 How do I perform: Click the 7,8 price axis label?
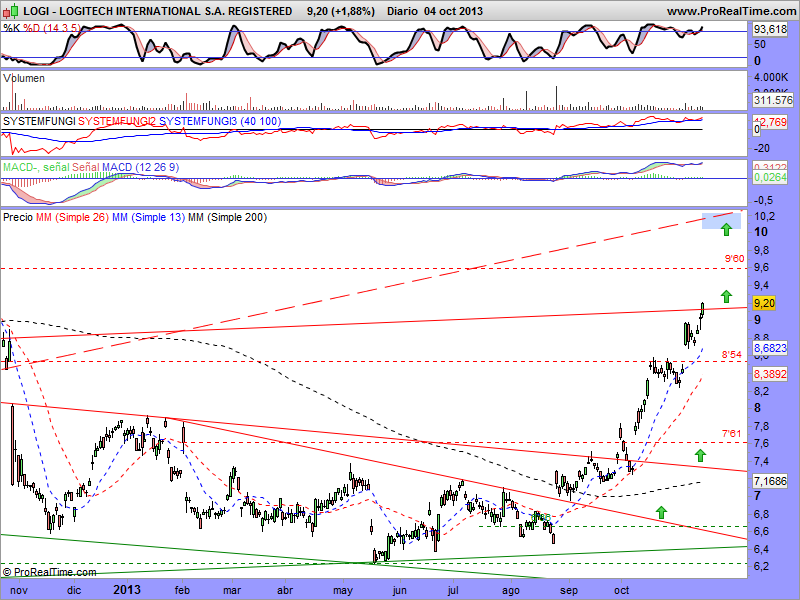(762, 426)
